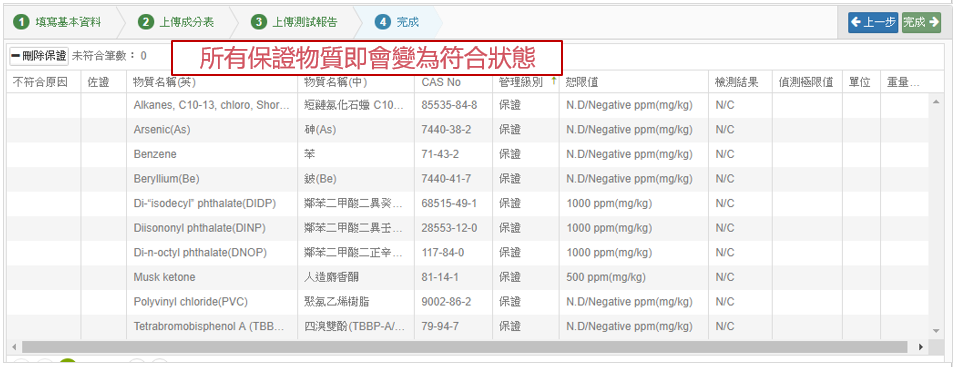Image resolution: width=953 pixels, height=367 pixels.
Task: Click the 物質名稱(中) column header
Action: (356, 83)
